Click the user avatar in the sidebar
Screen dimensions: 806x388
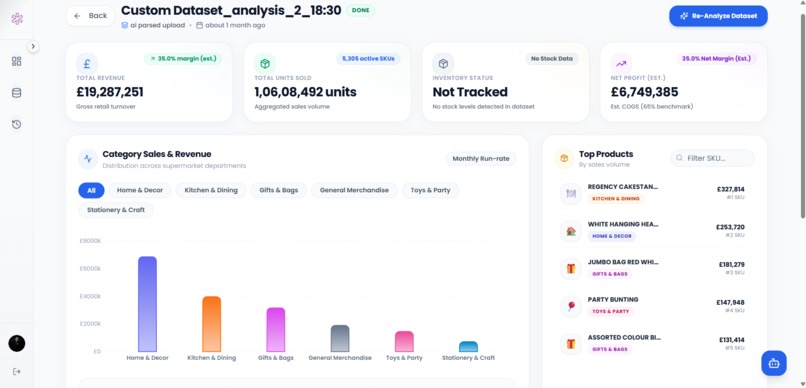tap(17, 343)
